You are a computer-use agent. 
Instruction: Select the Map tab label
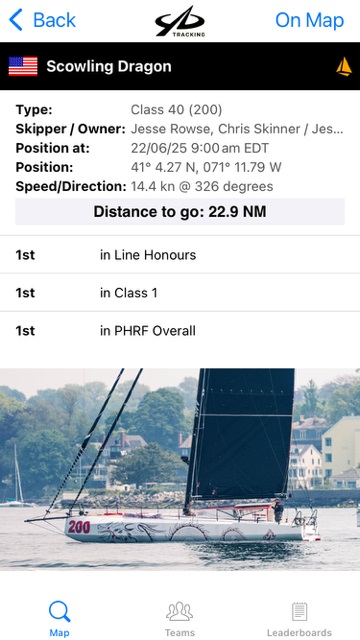(x=59, y=633)
